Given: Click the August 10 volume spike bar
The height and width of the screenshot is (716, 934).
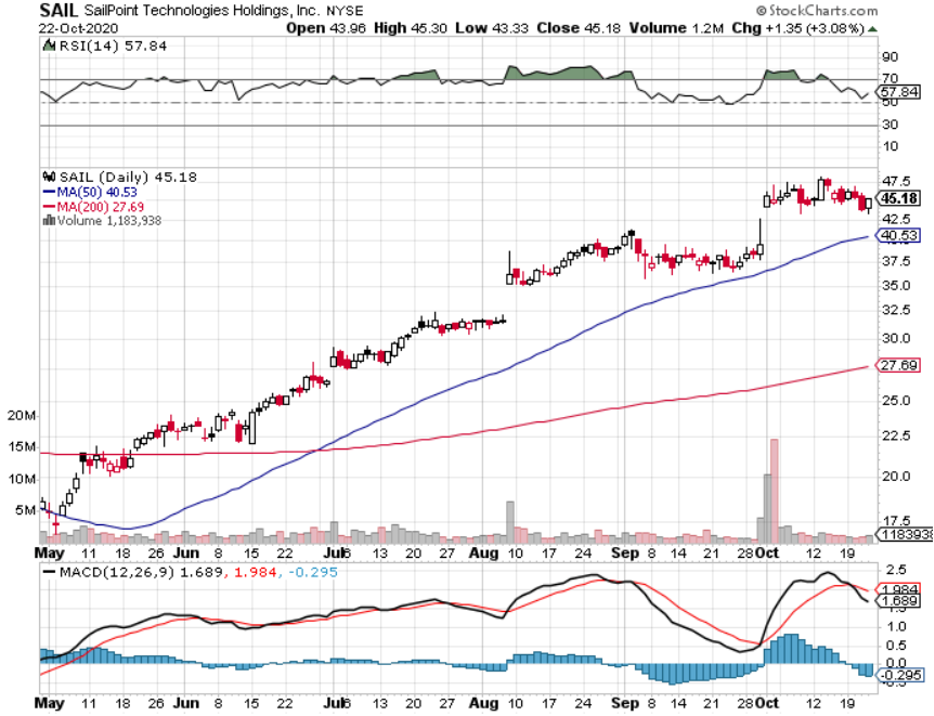Looking at the screenshot, I should coord(510,522).
